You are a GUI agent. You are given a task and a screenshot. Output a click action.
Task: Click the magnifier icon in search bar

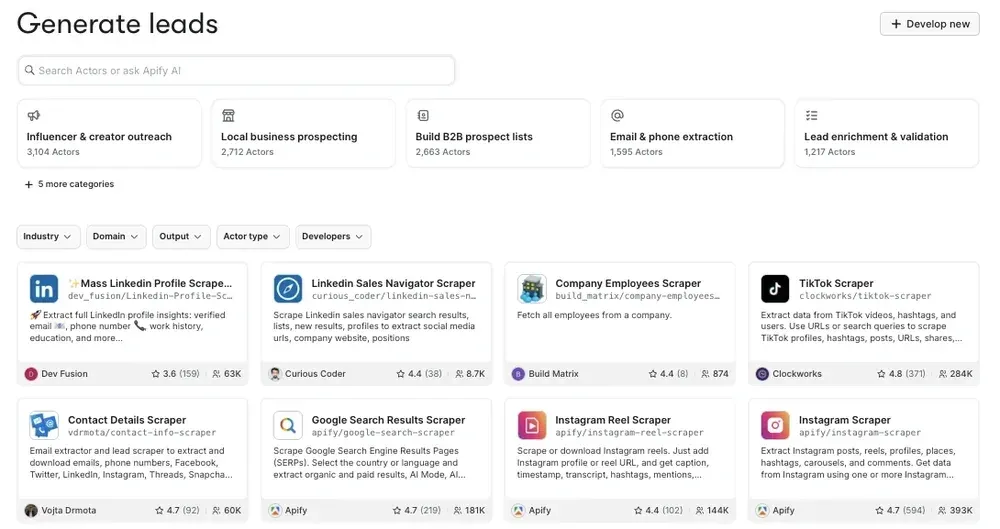coord(29,70)
